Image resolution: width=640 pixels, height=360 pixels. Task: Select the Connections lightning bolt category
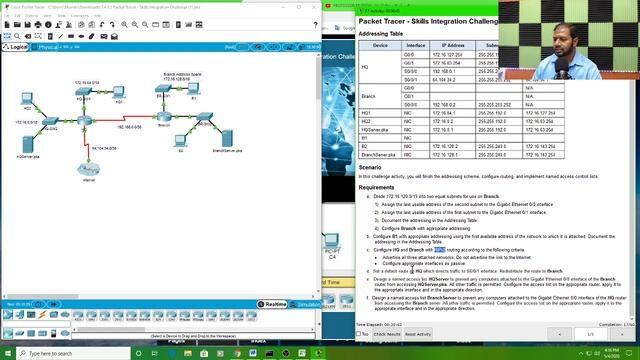[x=42, y=314]
